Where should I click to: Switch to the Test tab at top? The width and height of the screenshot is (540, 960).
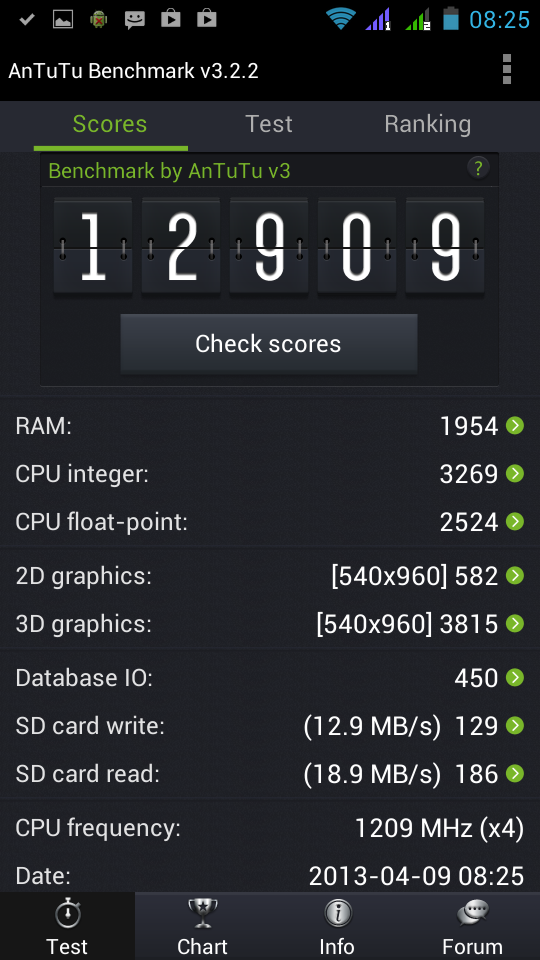[269, 124]
